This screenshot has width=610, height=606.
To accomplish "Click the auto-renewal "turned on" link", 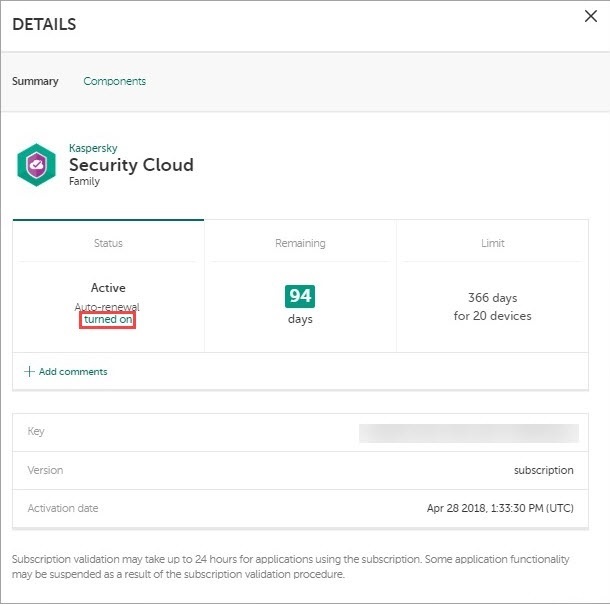I will pos(108,320).
